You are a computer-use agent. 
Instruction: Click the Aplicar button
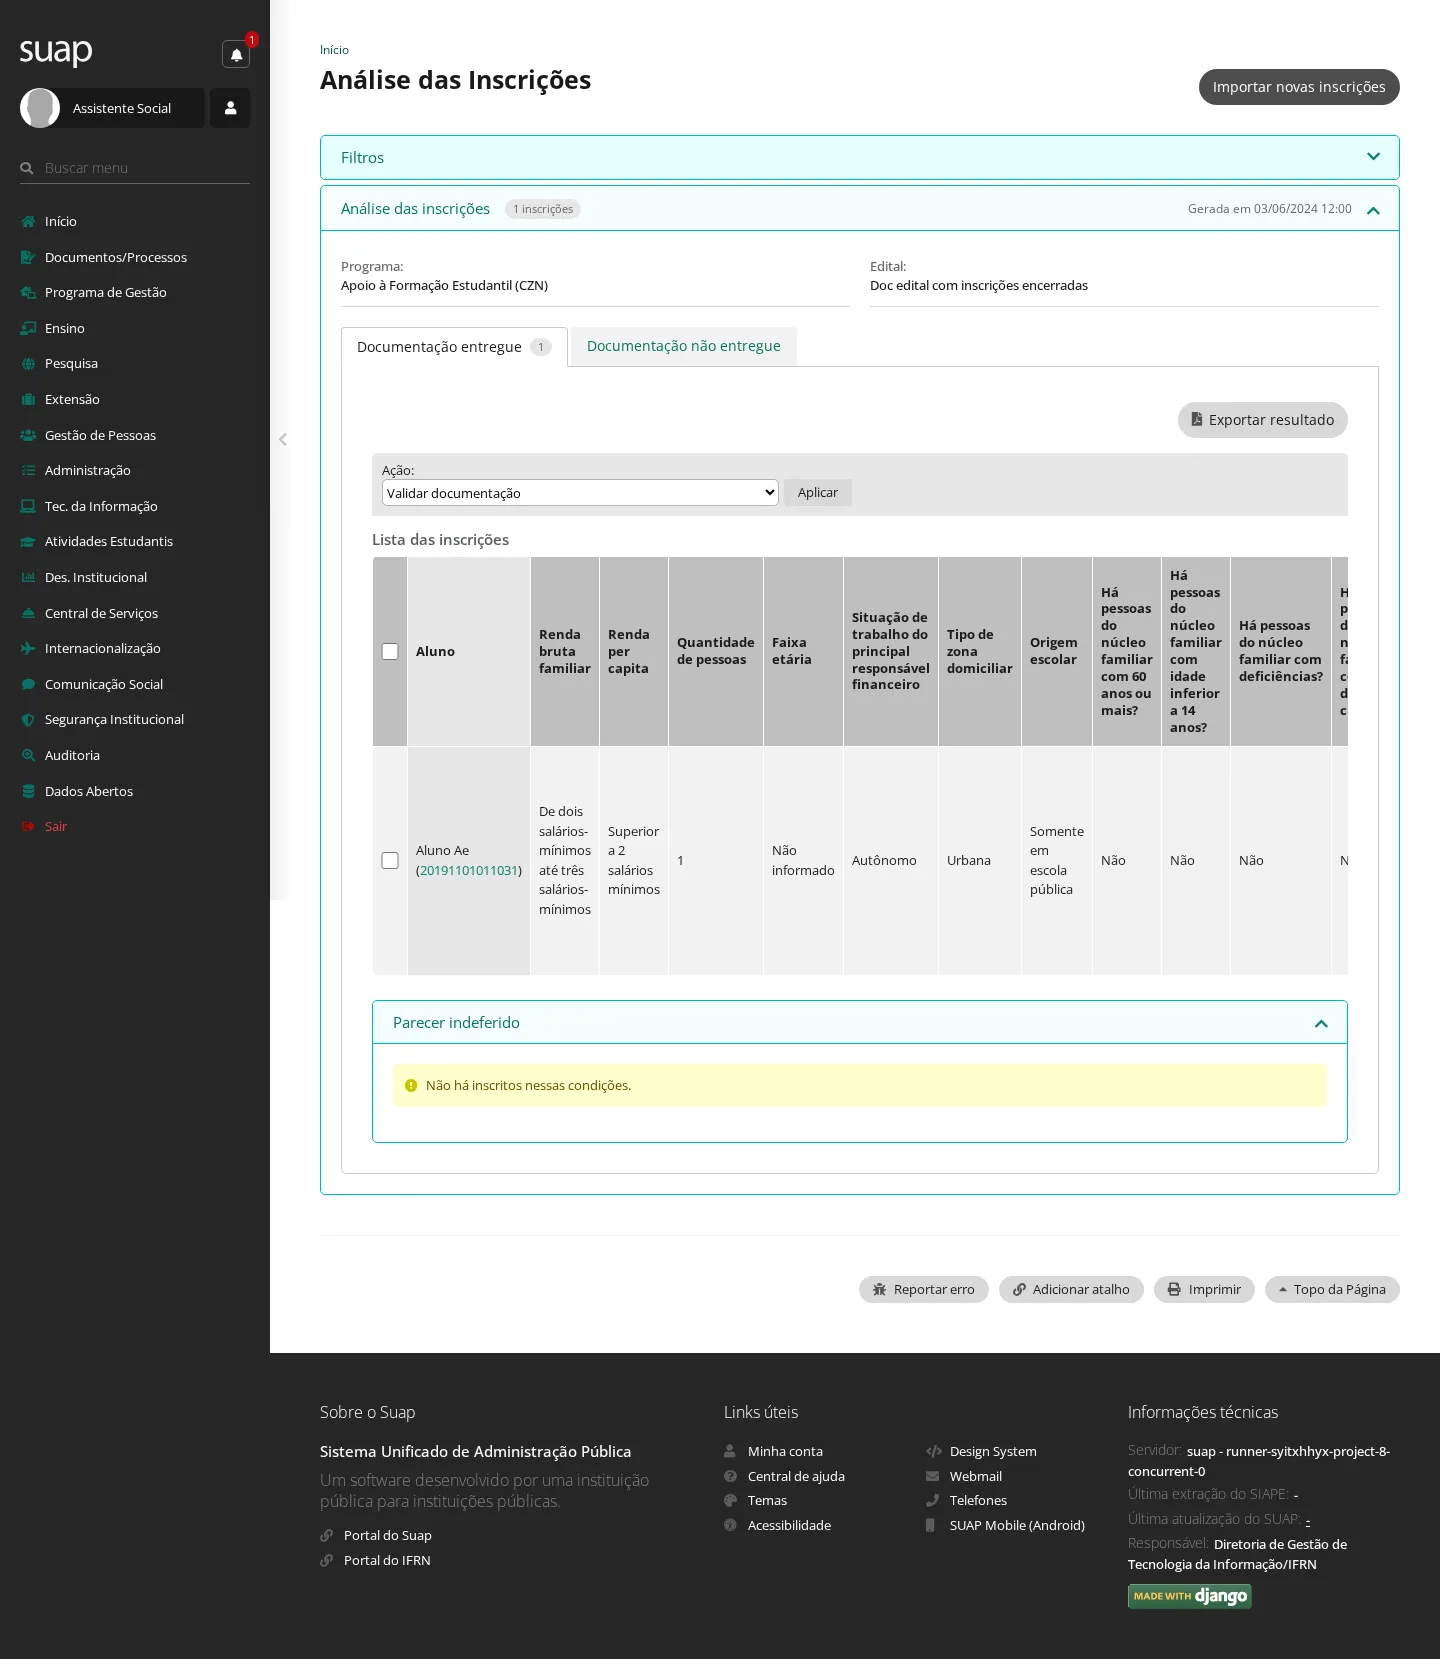pyautogui.click(x=818, y=492)
